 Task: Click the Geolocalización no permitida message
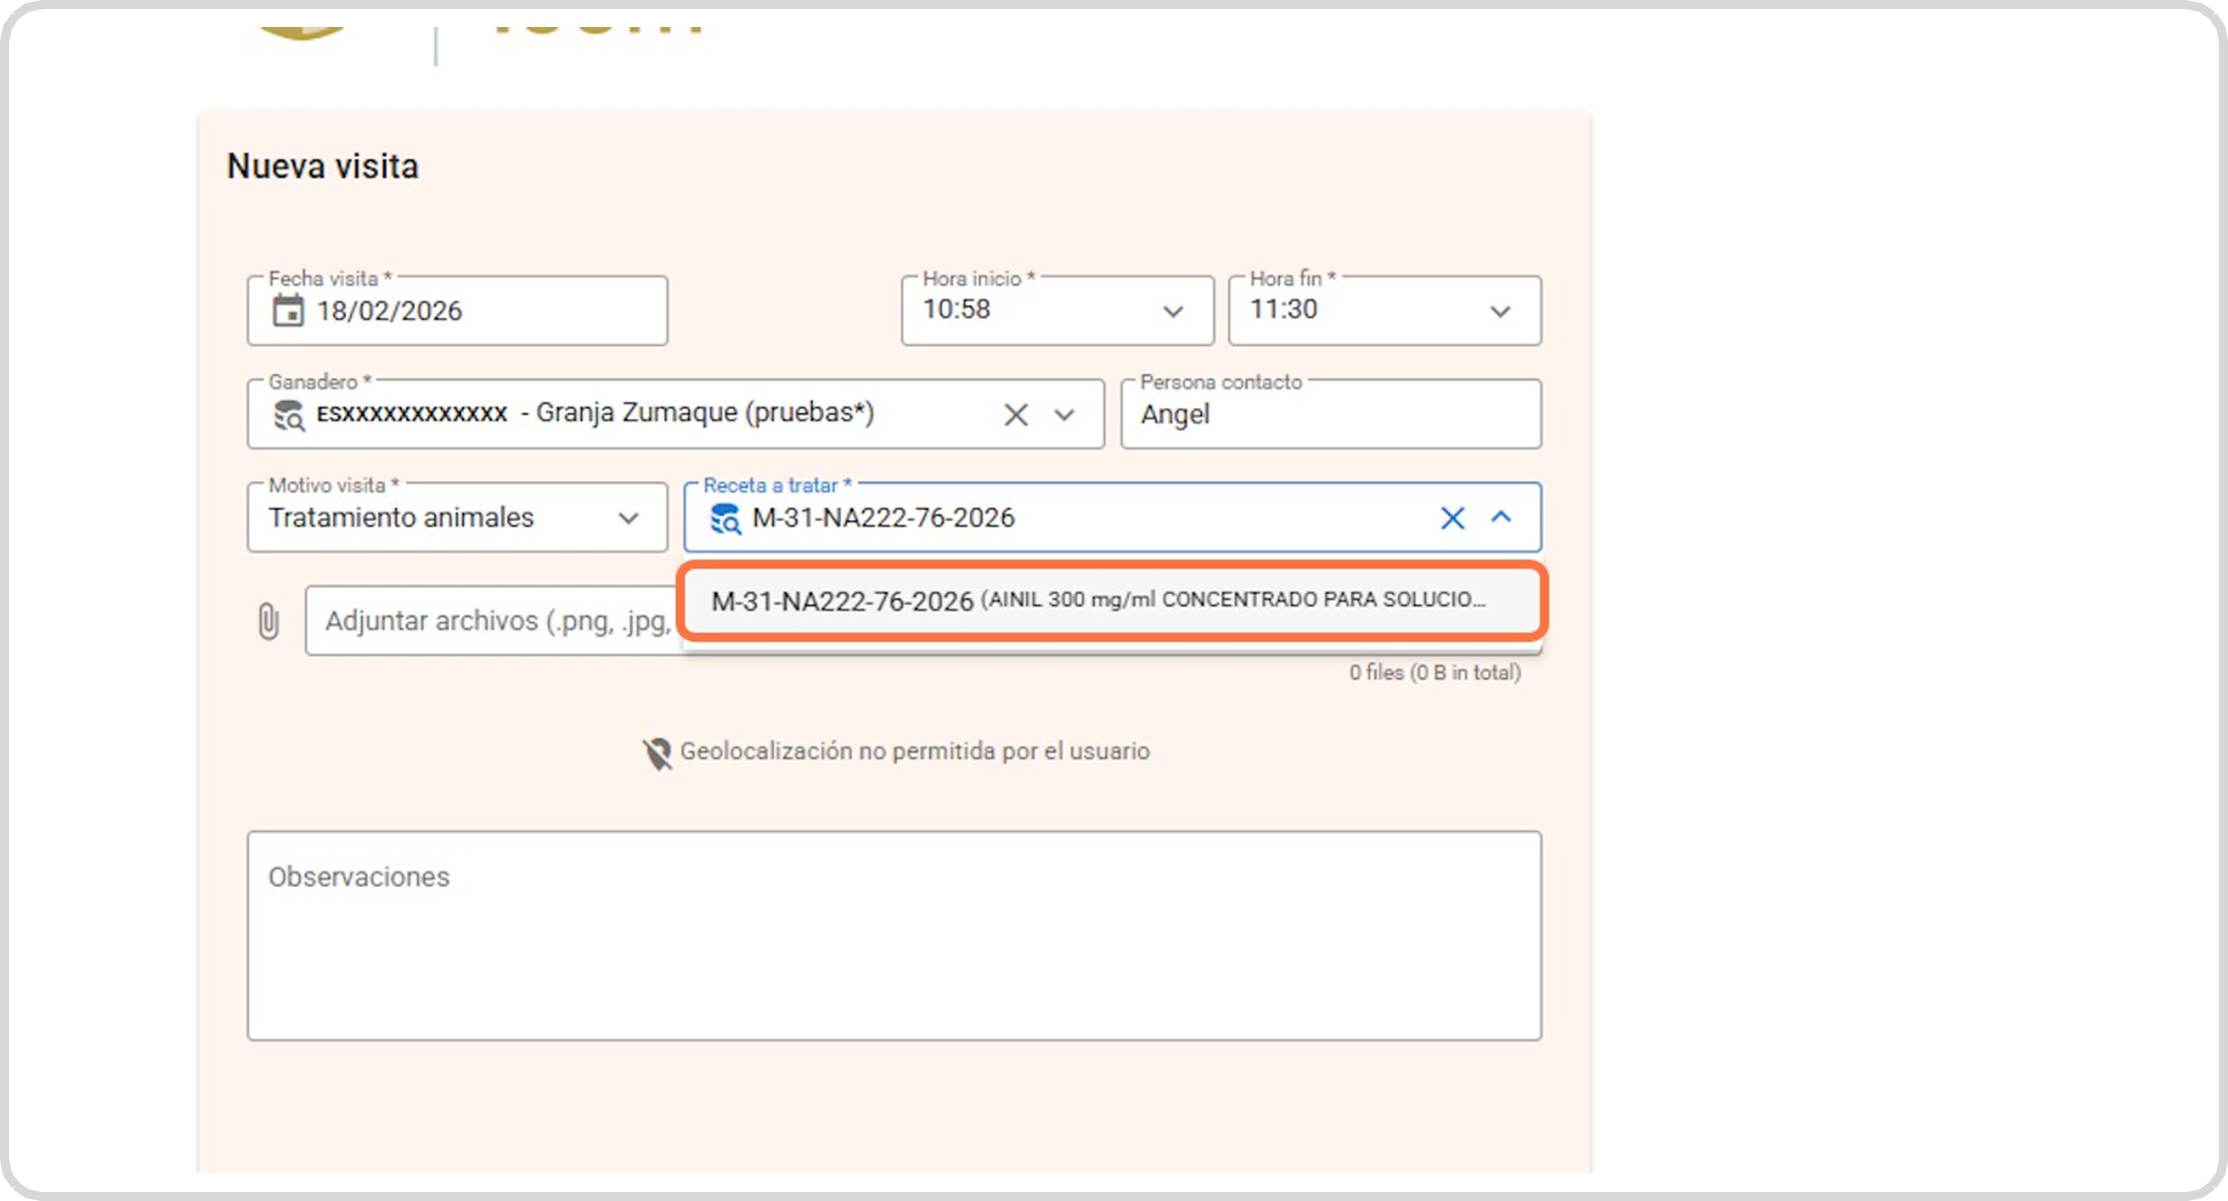click(x=914, y=751)
